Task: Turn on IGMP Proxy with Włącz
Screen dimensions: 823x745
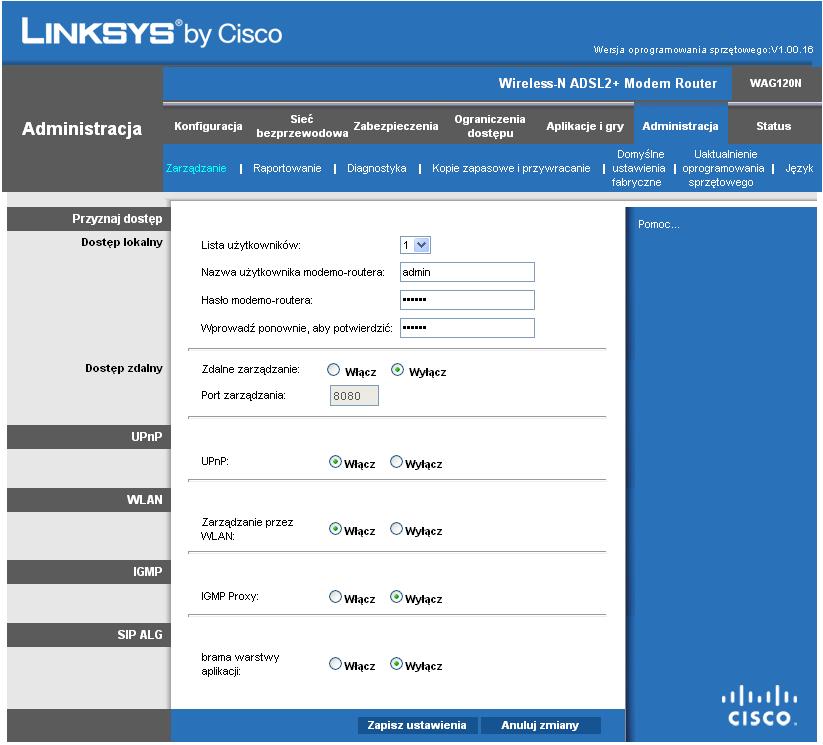Action: click(335, 596)
